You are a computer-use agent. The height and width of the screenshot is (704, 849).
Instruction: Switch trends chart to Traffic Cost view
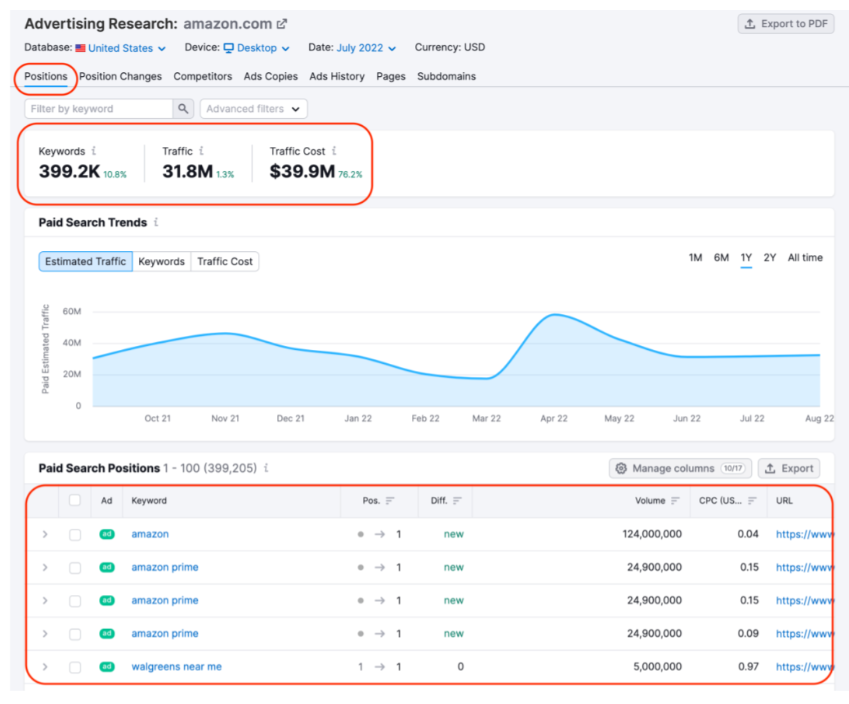click(x=225, y=262)
